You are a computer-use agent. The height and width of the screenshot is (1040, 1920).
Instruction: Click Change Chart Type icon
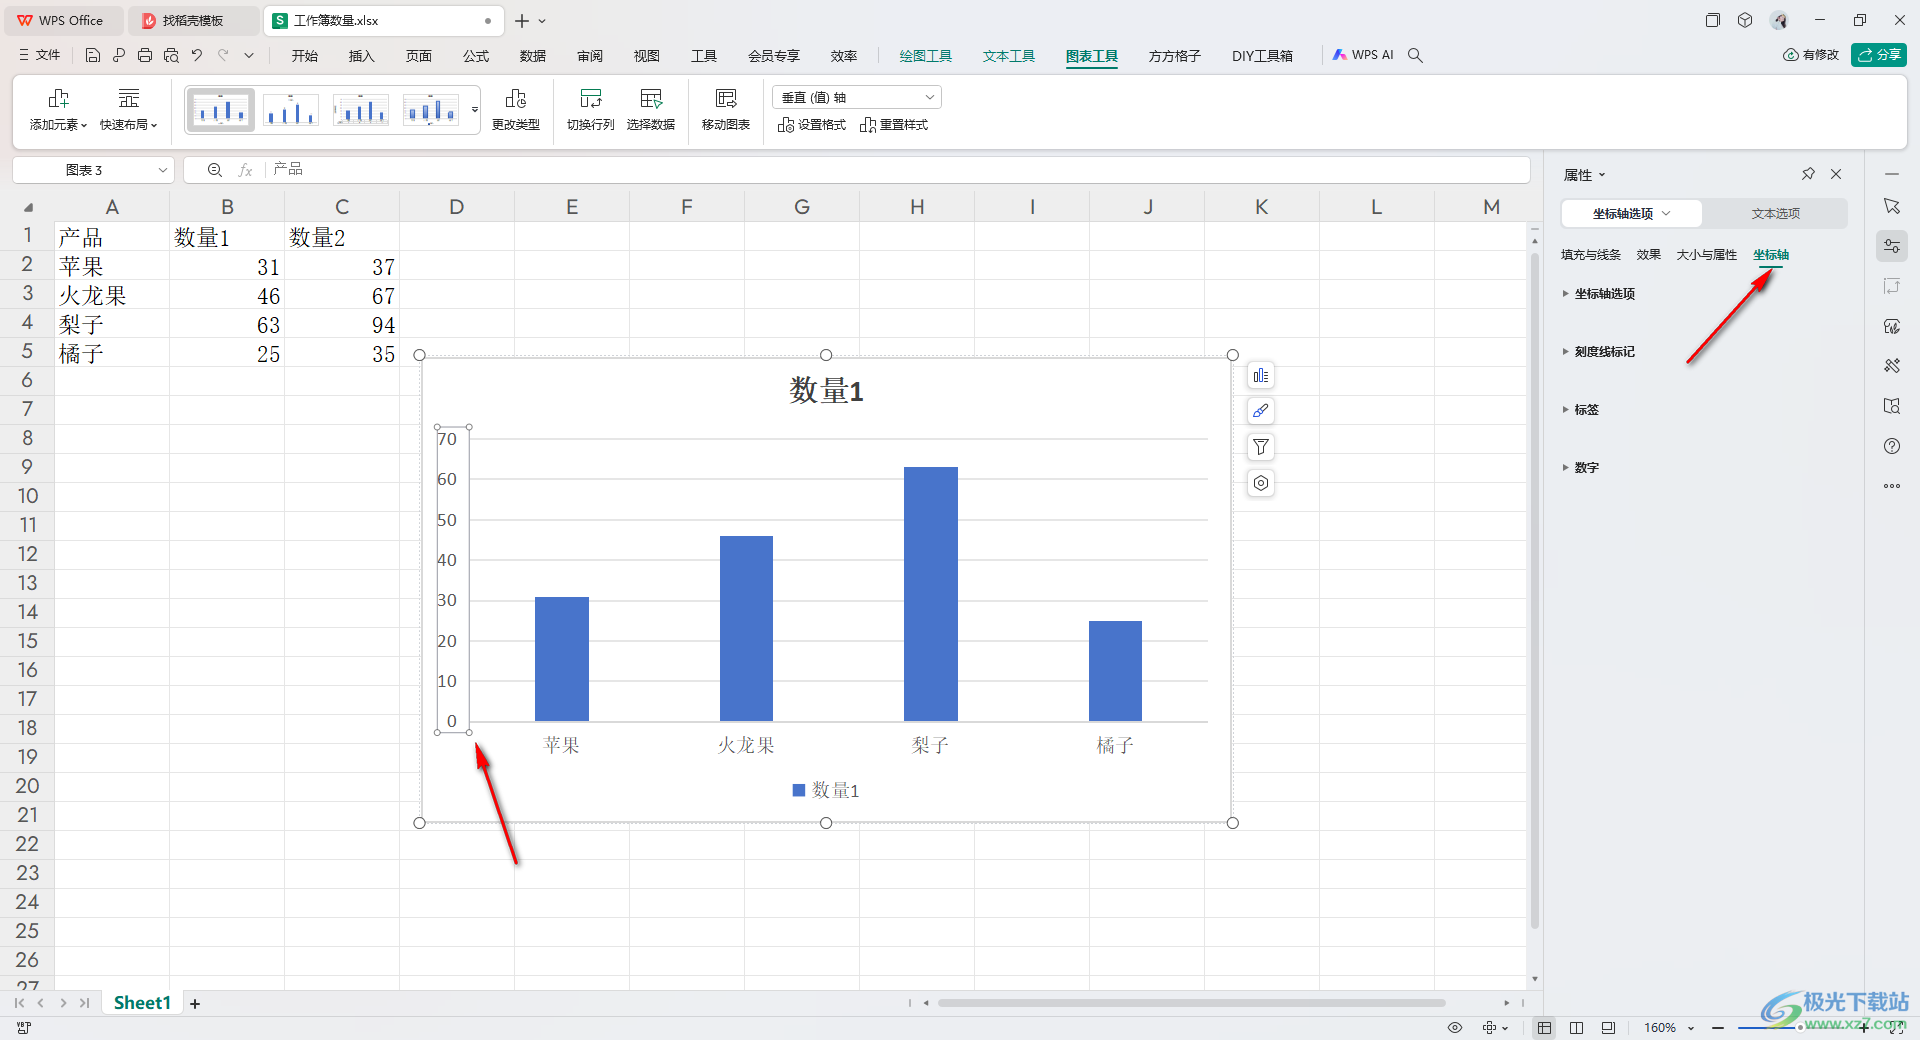click(x=516, y=110)
